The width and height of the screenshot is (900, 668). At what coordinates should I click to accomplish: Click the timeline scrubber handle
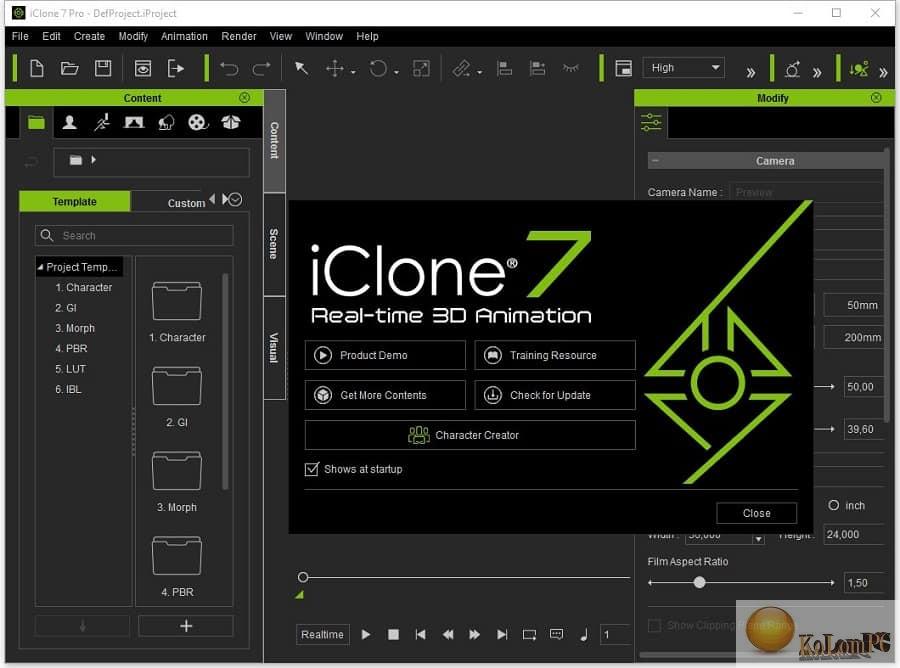click(x=303, y=577)
